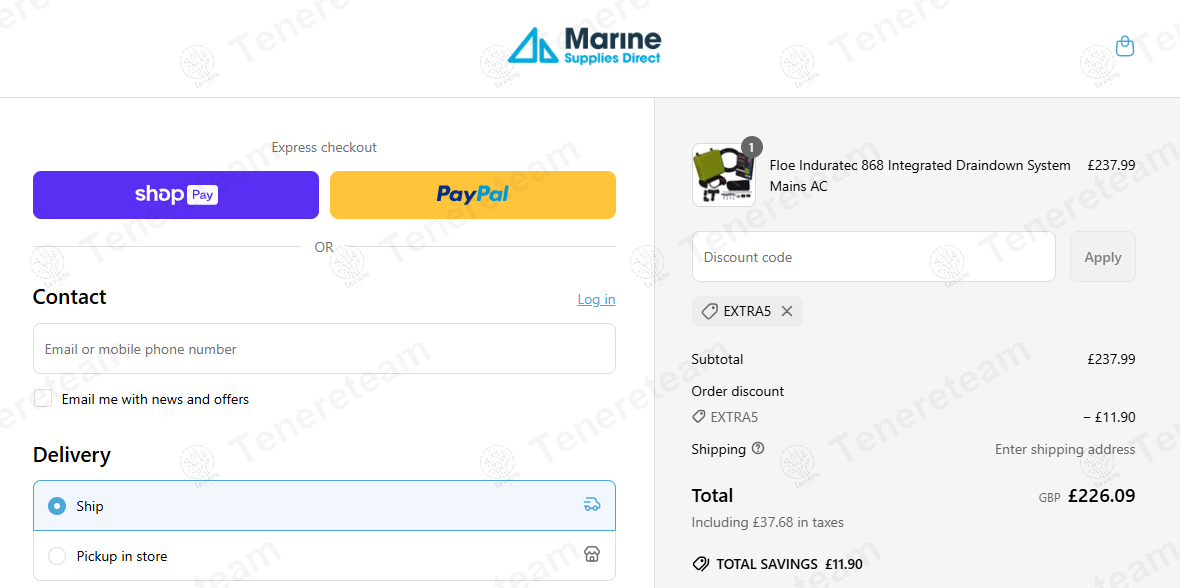Enable Email me with news and offers
This screenshot has width=1180, height=588.
pyautogui.click(x=43, y=398)
